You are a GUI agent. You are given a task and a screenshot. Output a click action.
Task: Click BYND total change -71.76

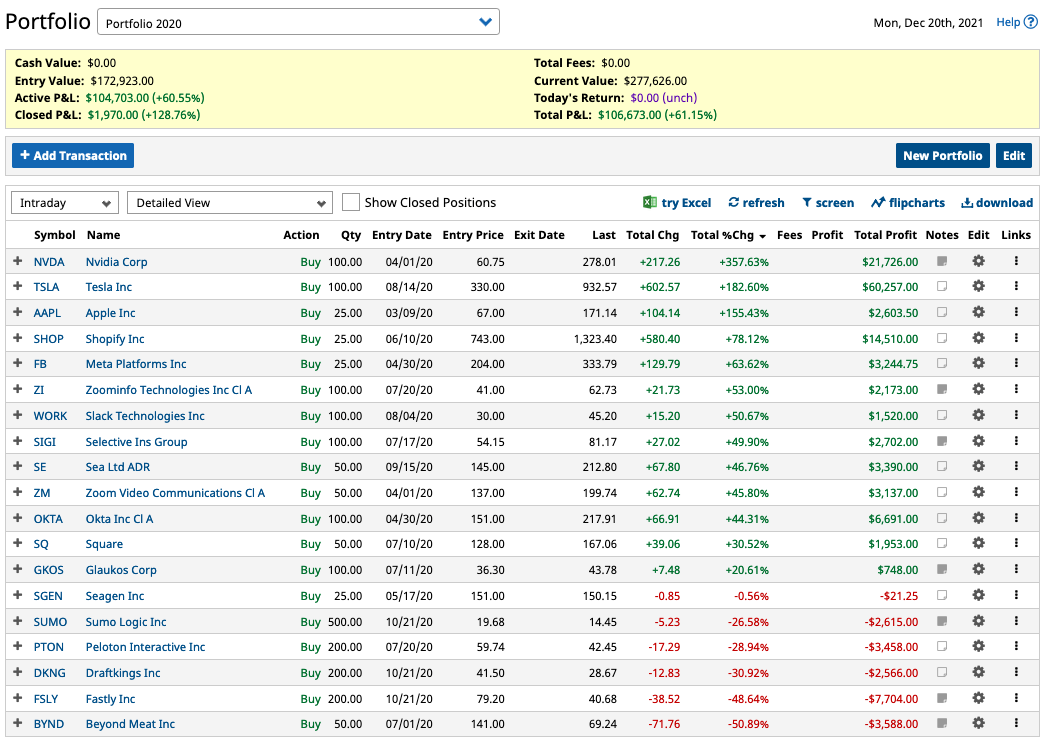tap(664, 724)
